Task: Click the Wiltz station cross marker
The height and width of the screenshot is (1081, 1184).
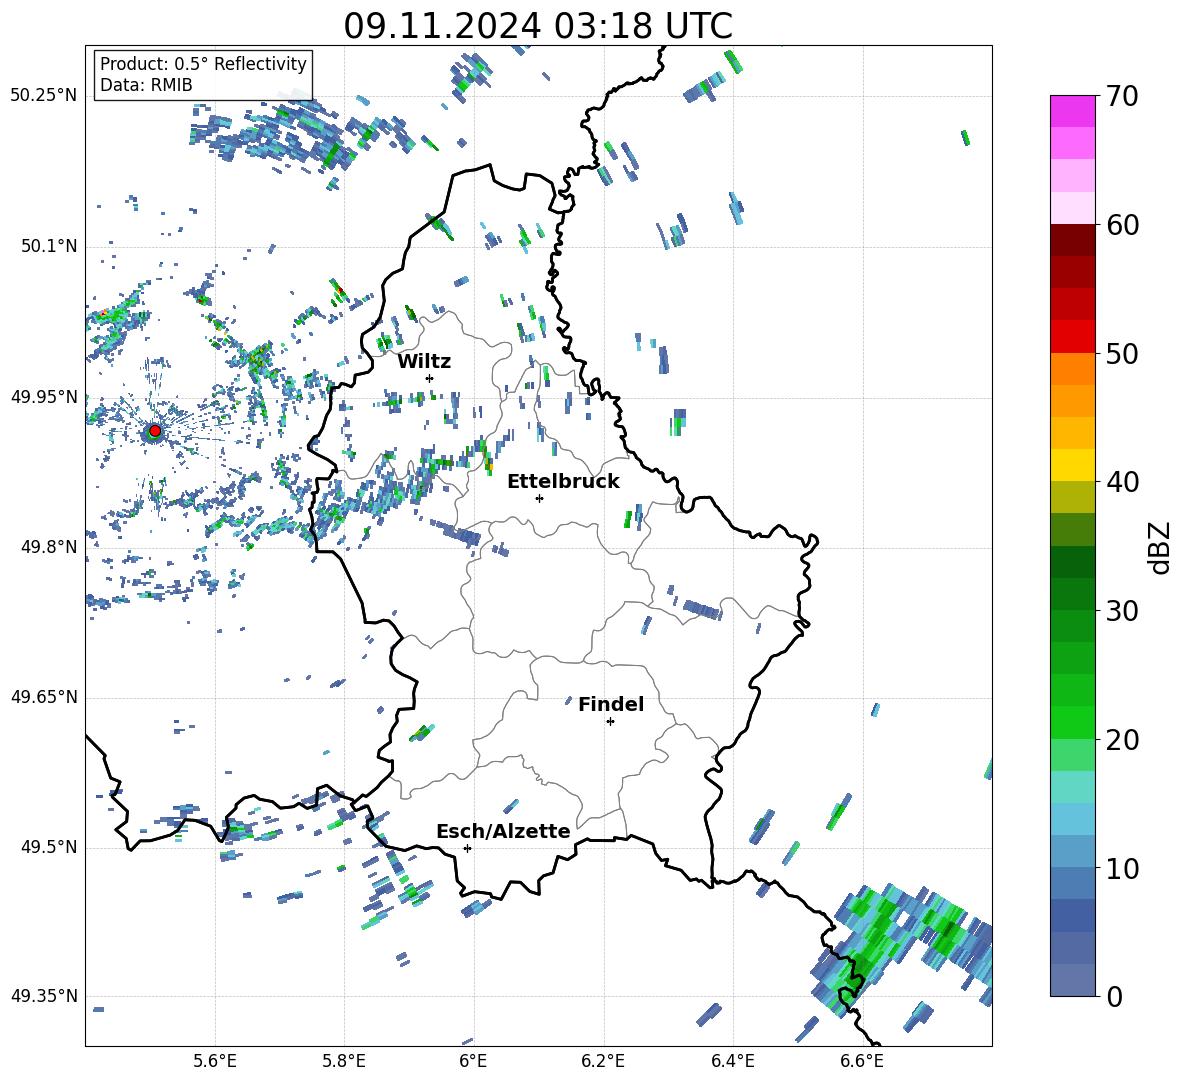Action: tap(429, 378)
